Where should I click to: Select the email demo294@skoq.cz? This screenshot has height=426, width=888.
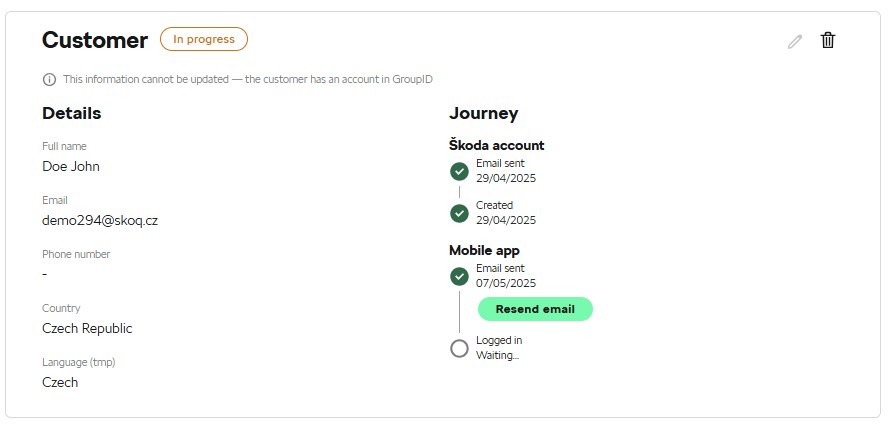point(100,221)
